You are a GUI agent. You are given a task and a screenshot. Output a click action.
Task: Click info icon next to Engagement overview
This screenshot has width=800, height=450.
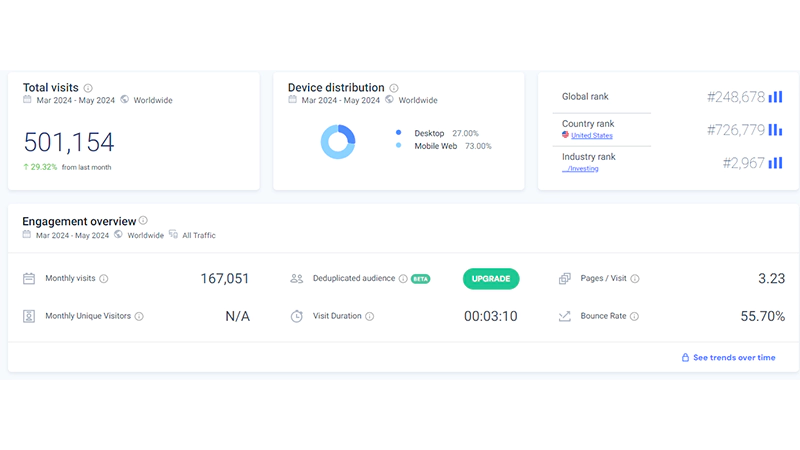coord(143,221)
